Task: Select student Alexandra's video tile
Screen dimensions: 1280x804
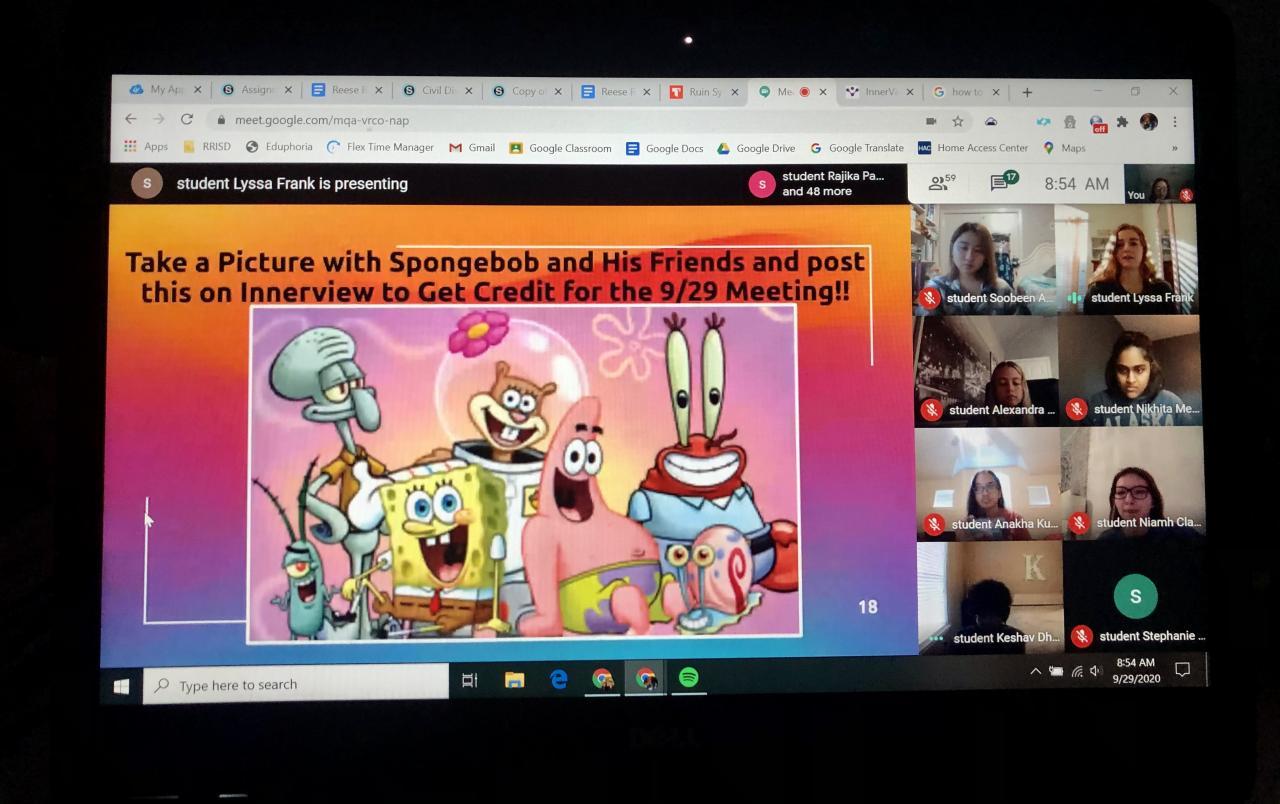Action: tap(986, 371)
